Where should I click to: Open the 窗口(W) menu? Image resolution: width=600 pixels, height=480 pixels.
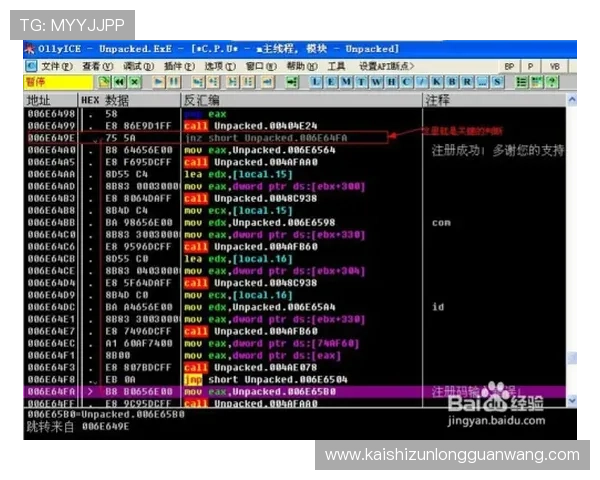point(261,66)
